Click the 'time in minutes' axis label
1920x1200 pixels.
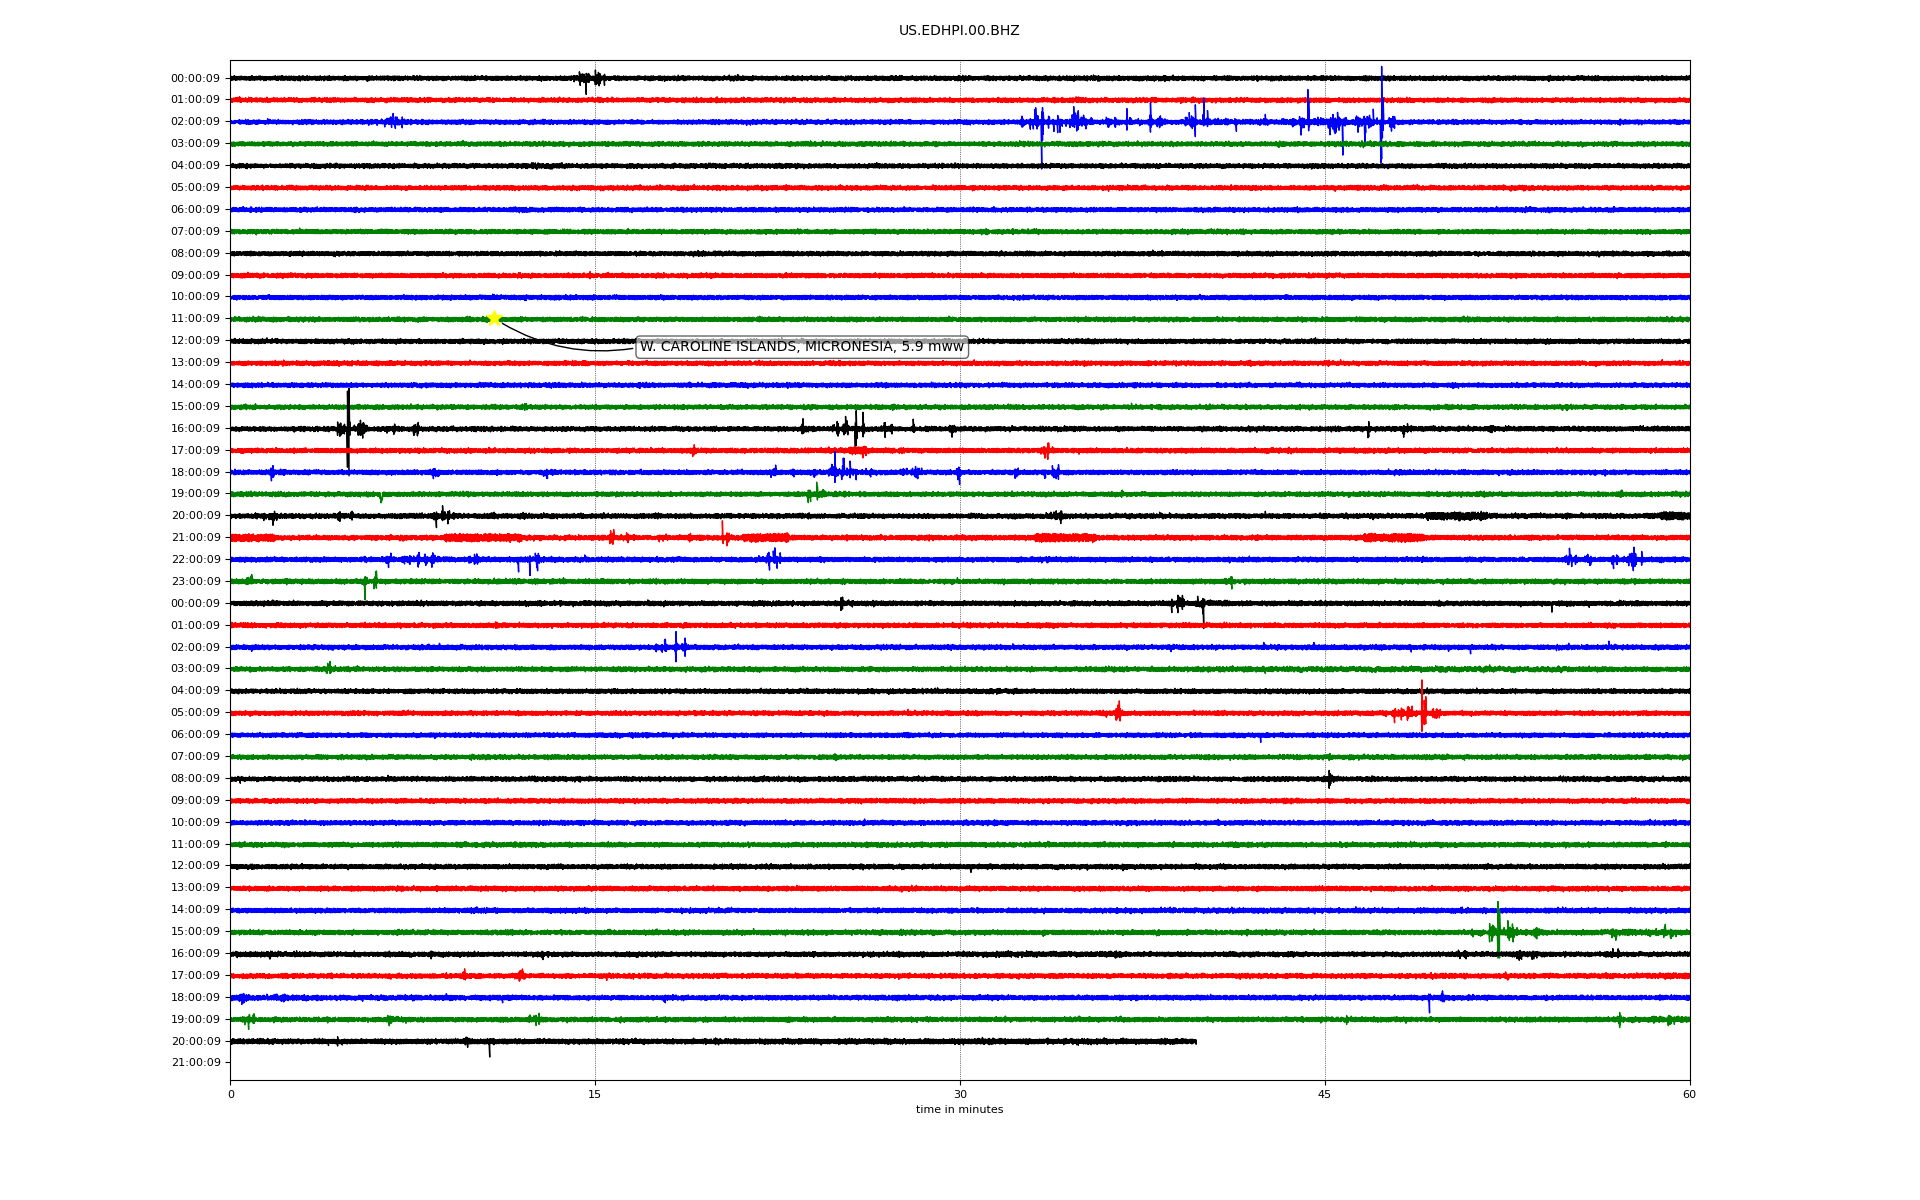coord(958,1110)
